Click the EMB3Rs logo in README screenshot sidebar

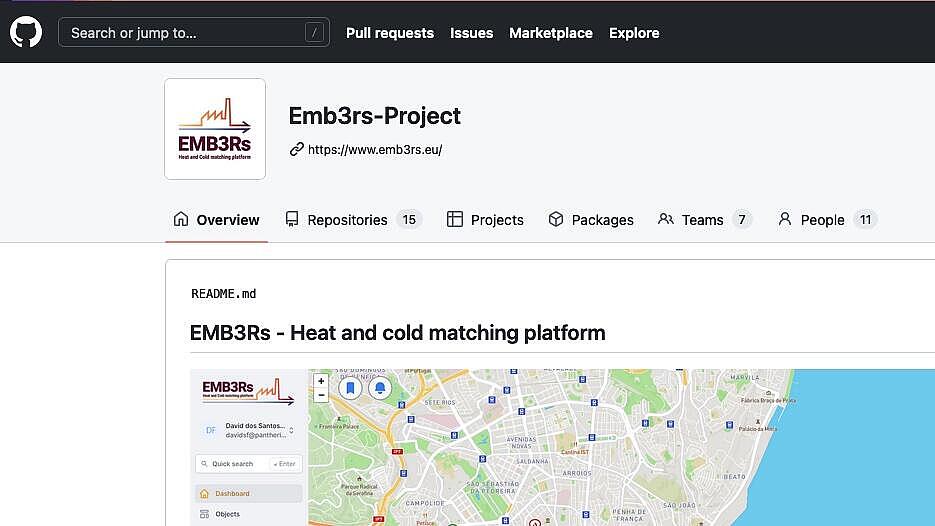point(248,391)
